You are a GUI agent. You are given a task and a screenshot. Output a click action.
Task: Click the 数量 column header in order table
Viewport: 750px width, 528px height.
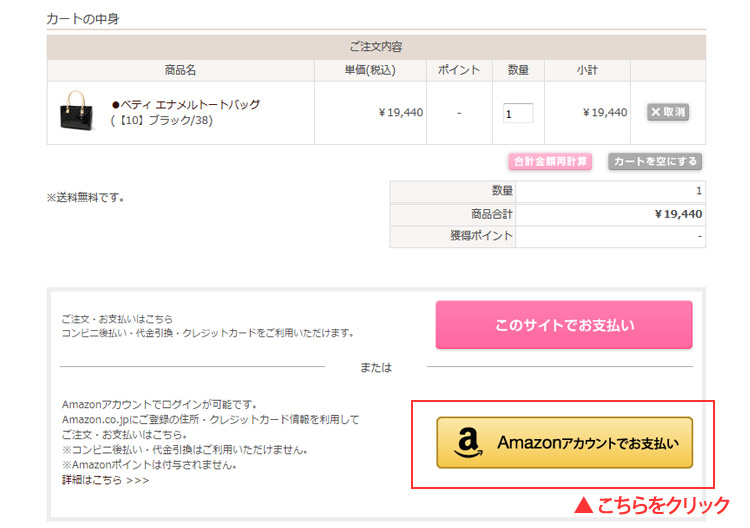coord(518,70)
